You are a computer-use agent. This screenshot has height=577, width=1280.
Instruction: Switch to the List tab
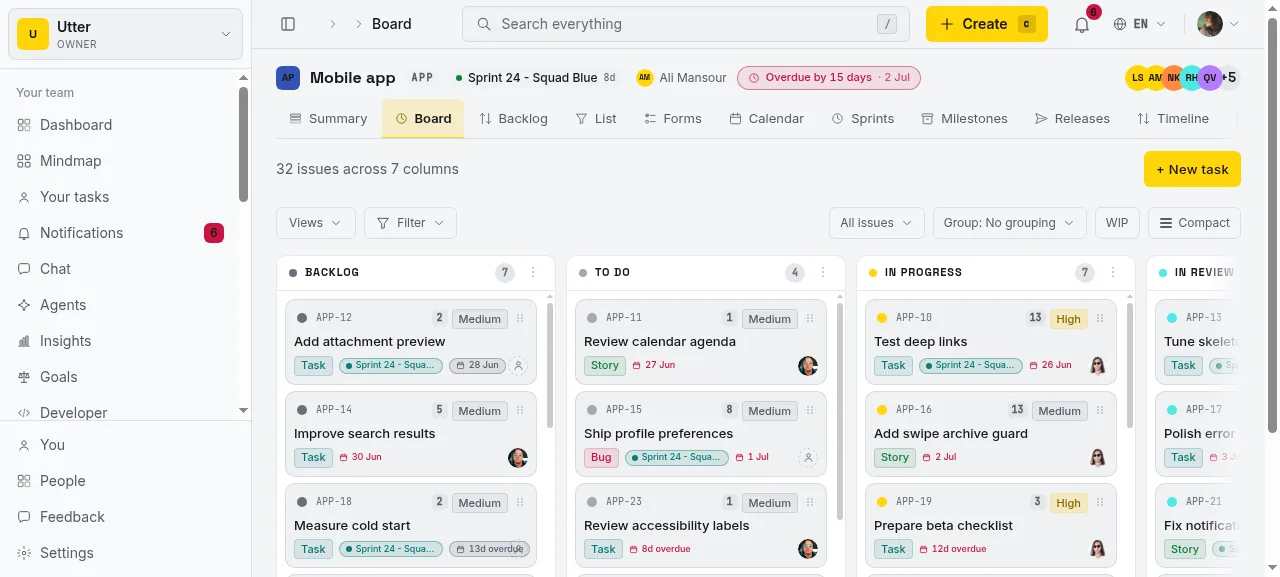[596, 118]
